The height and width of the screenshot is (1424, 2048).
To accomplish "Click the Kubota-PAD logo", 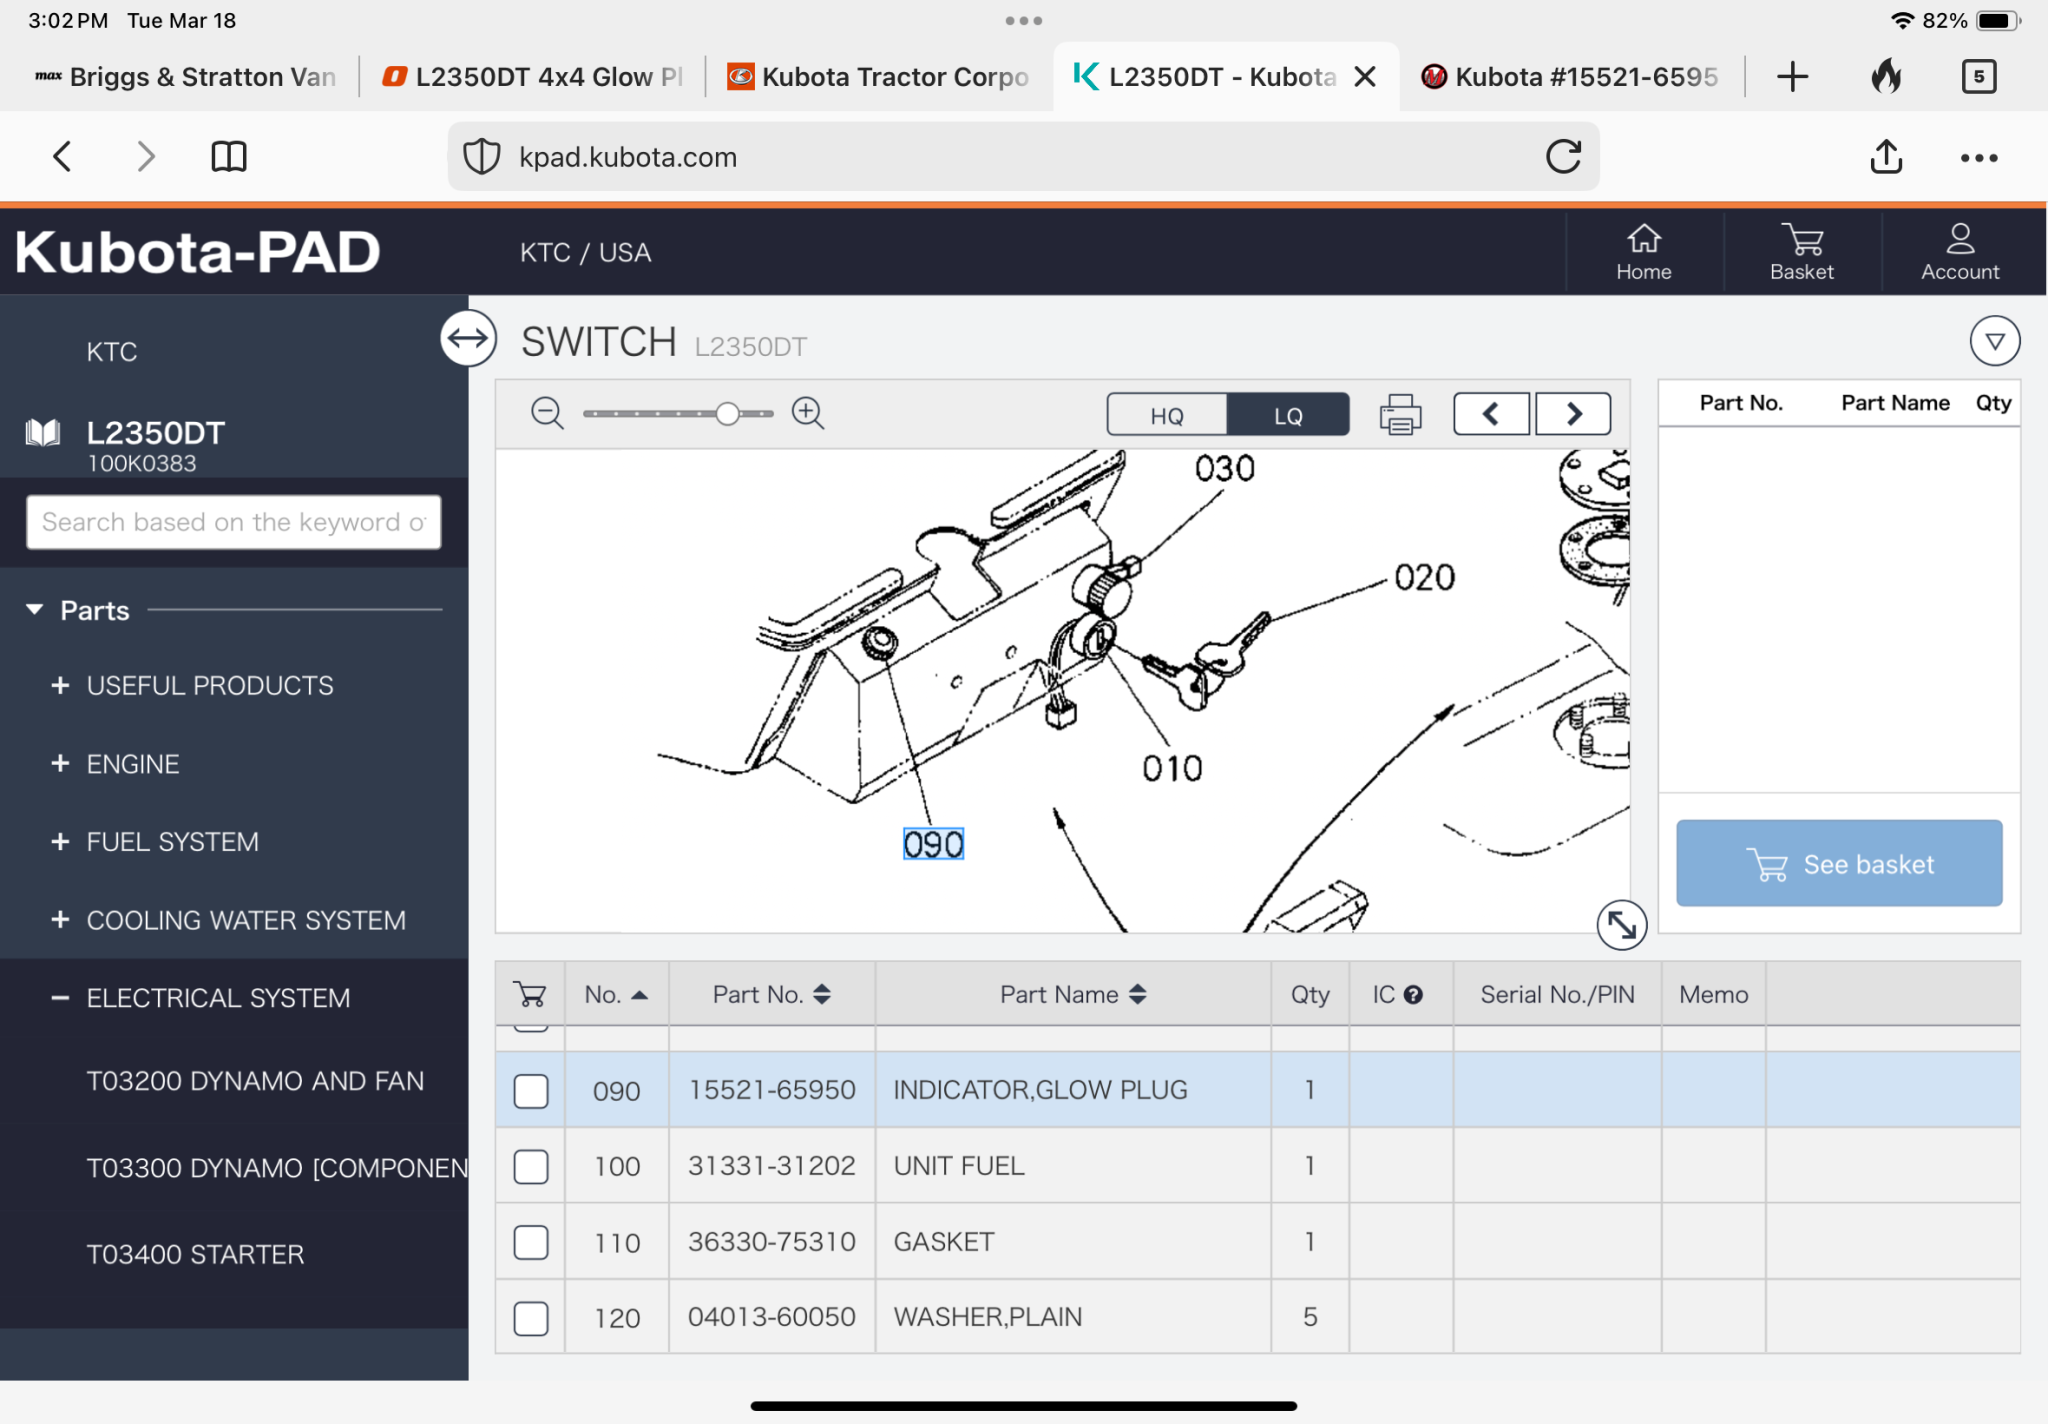I will 197,252.
